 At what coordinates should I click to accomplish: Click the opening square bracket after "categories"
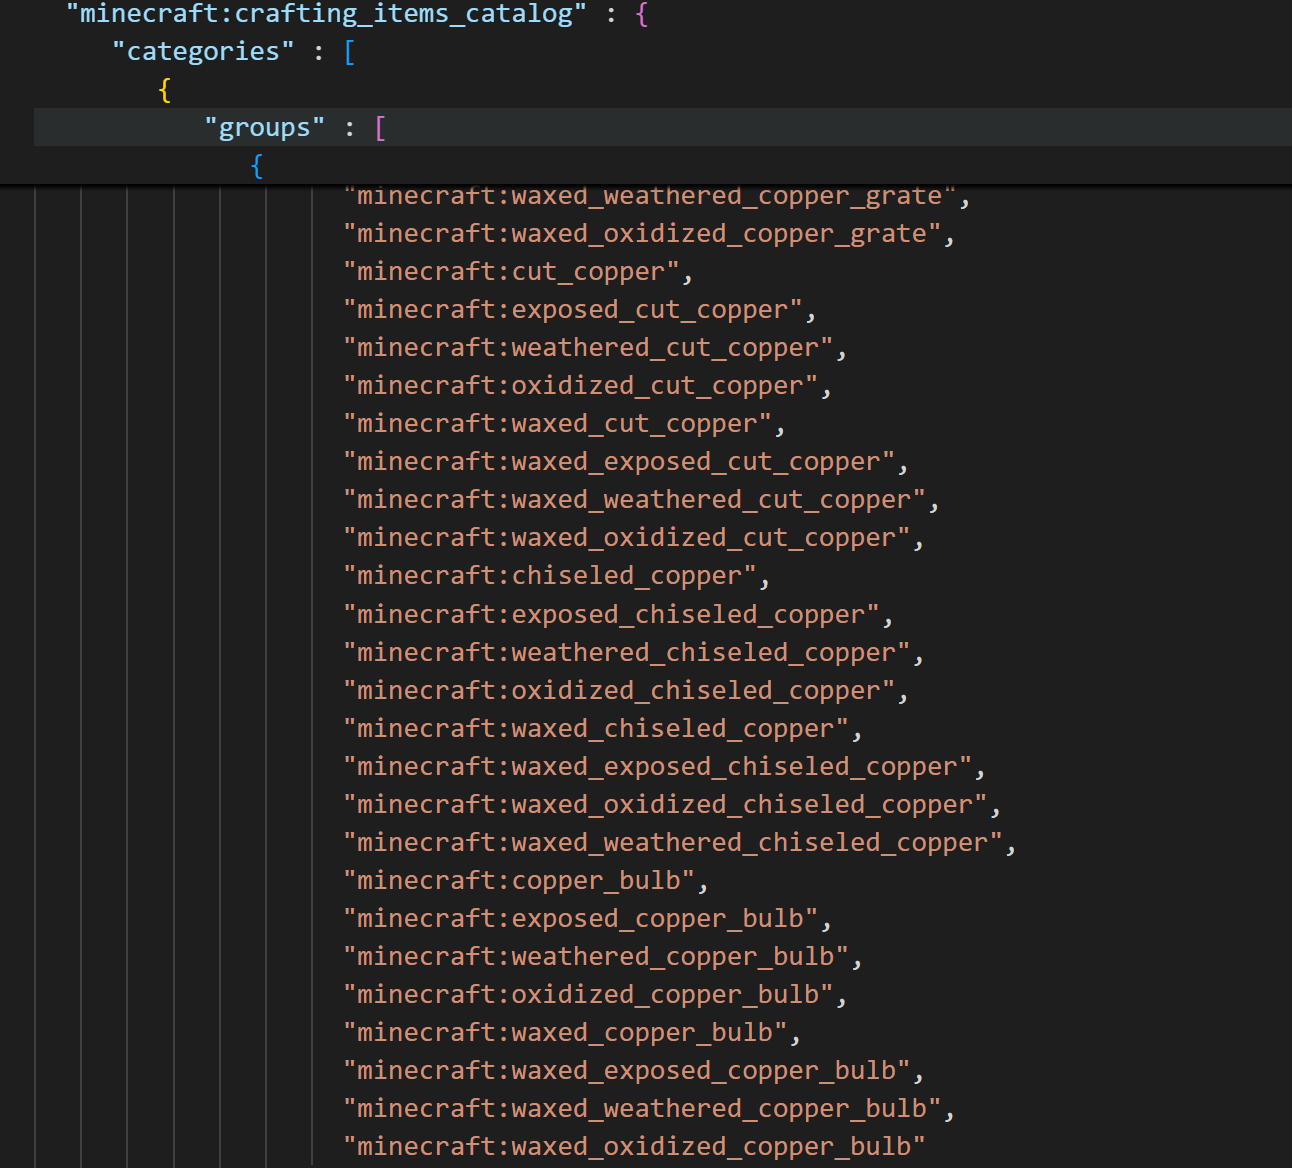pyautogui.click(x=349, y=52)
